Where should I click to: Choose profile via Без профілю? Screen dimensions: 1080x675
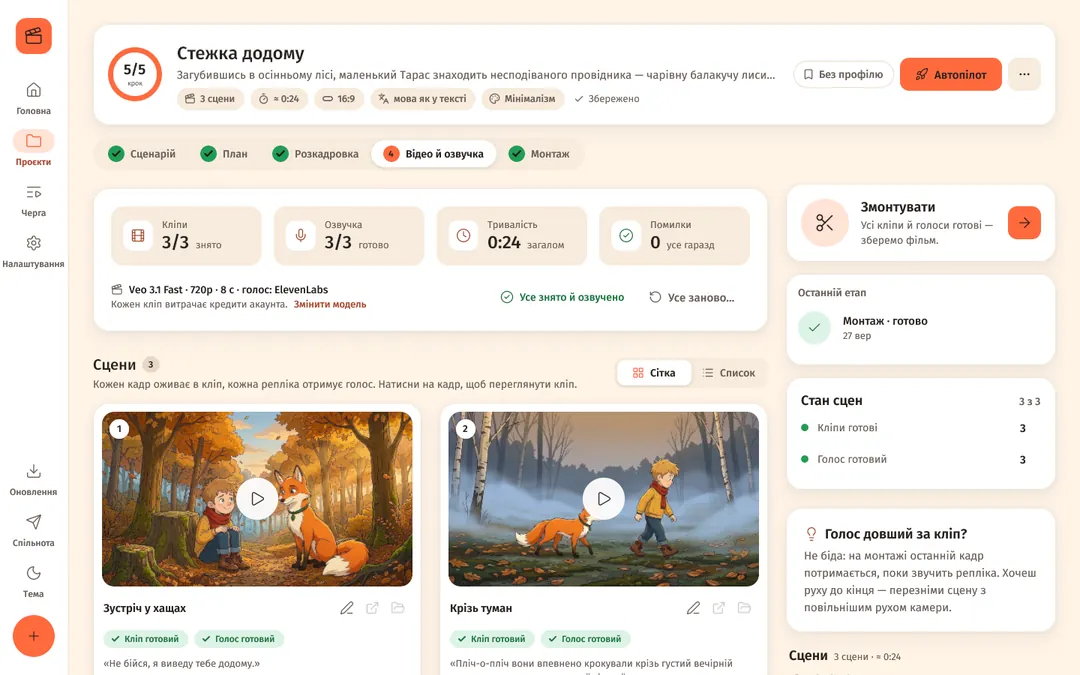tap(843, 74)
